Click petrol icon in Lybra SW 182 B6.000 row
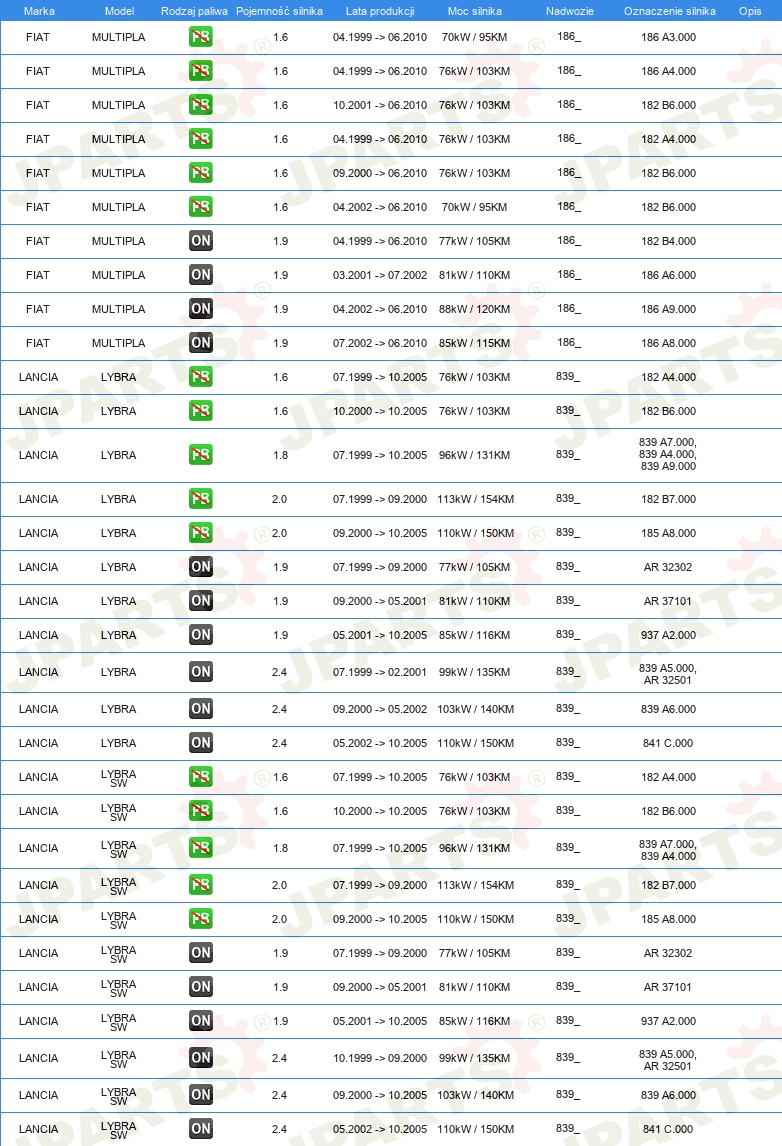This screenshot has height=1146, width=782. [200, 811]
